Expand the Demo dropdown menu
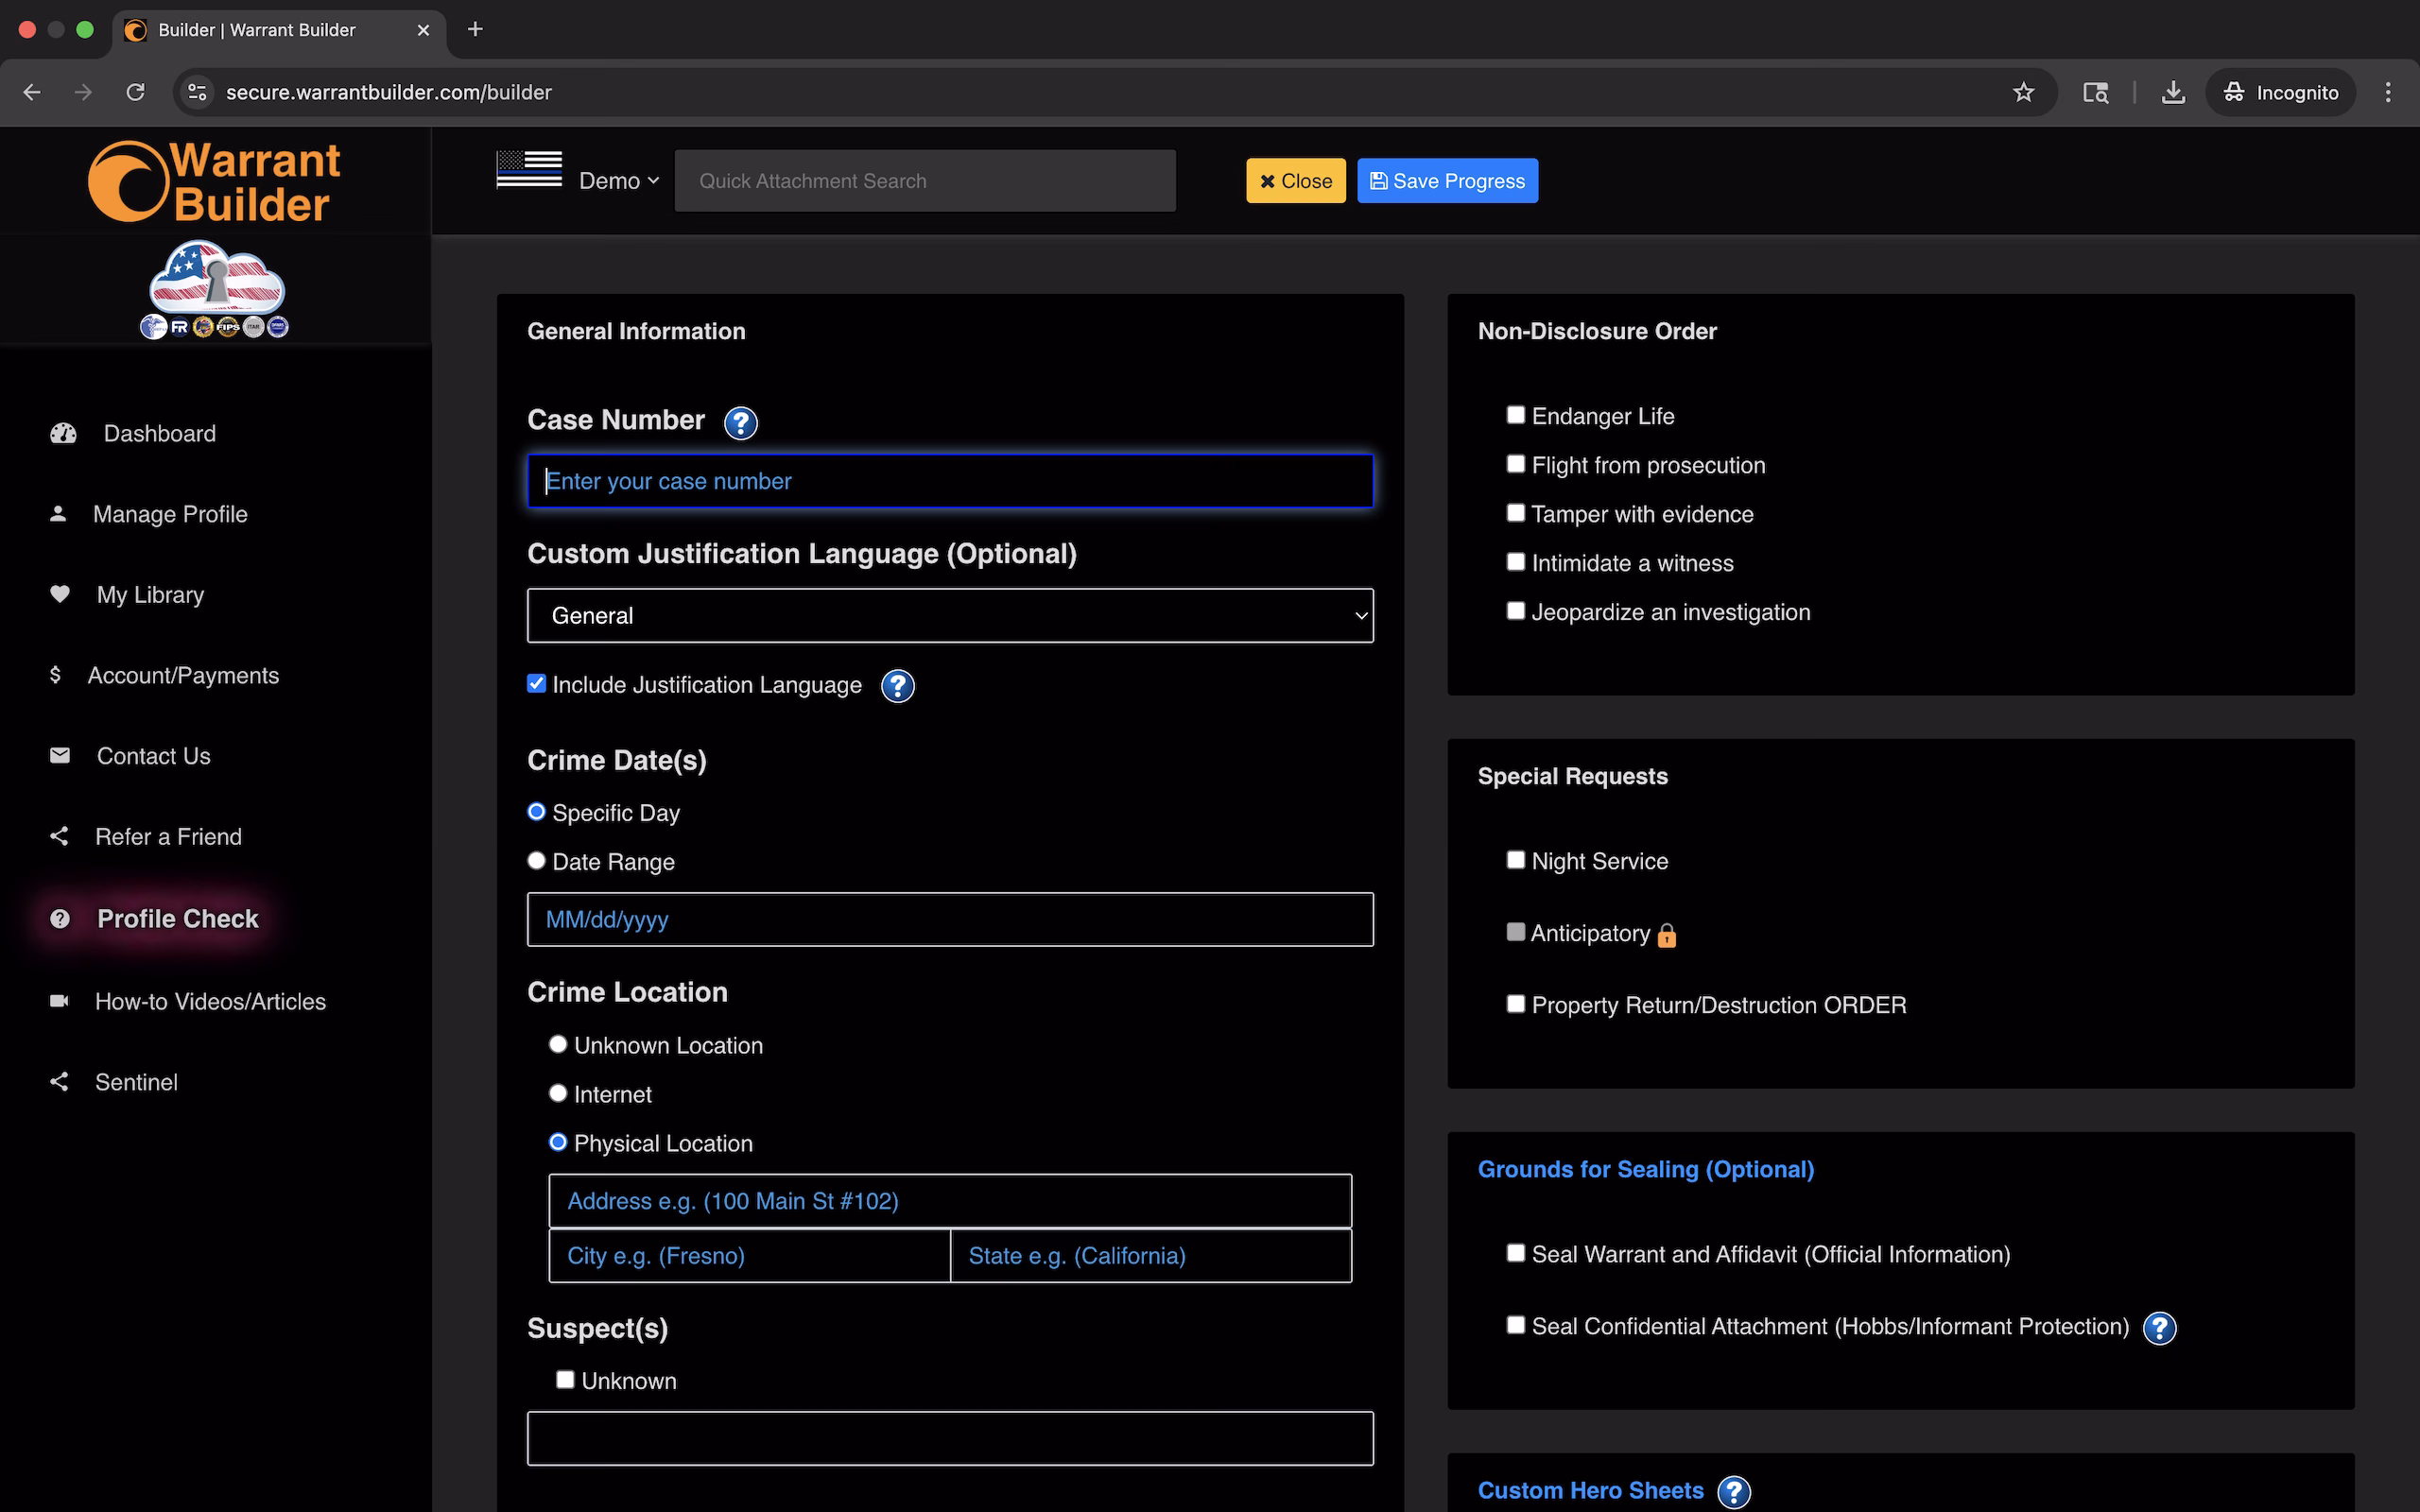2420x1512 pixels. [618, 181]
